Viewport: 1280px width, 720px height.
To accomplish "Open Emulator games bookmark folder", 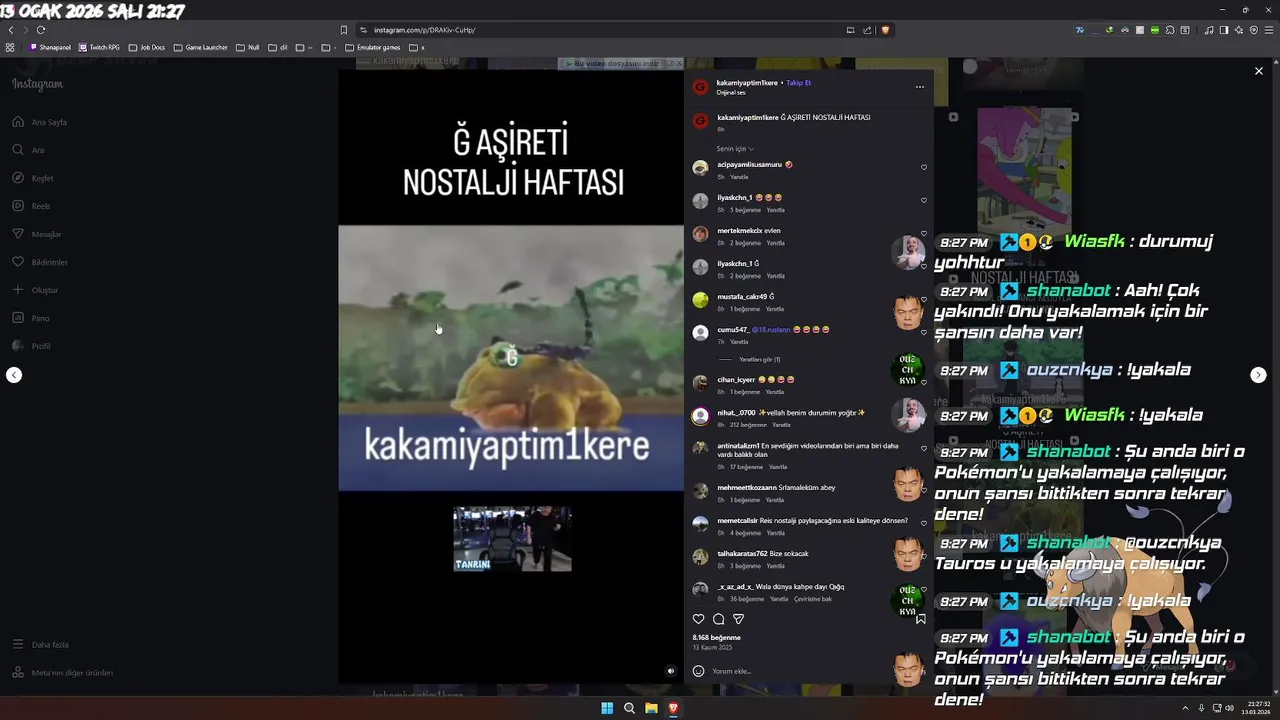I will [372, 47].
